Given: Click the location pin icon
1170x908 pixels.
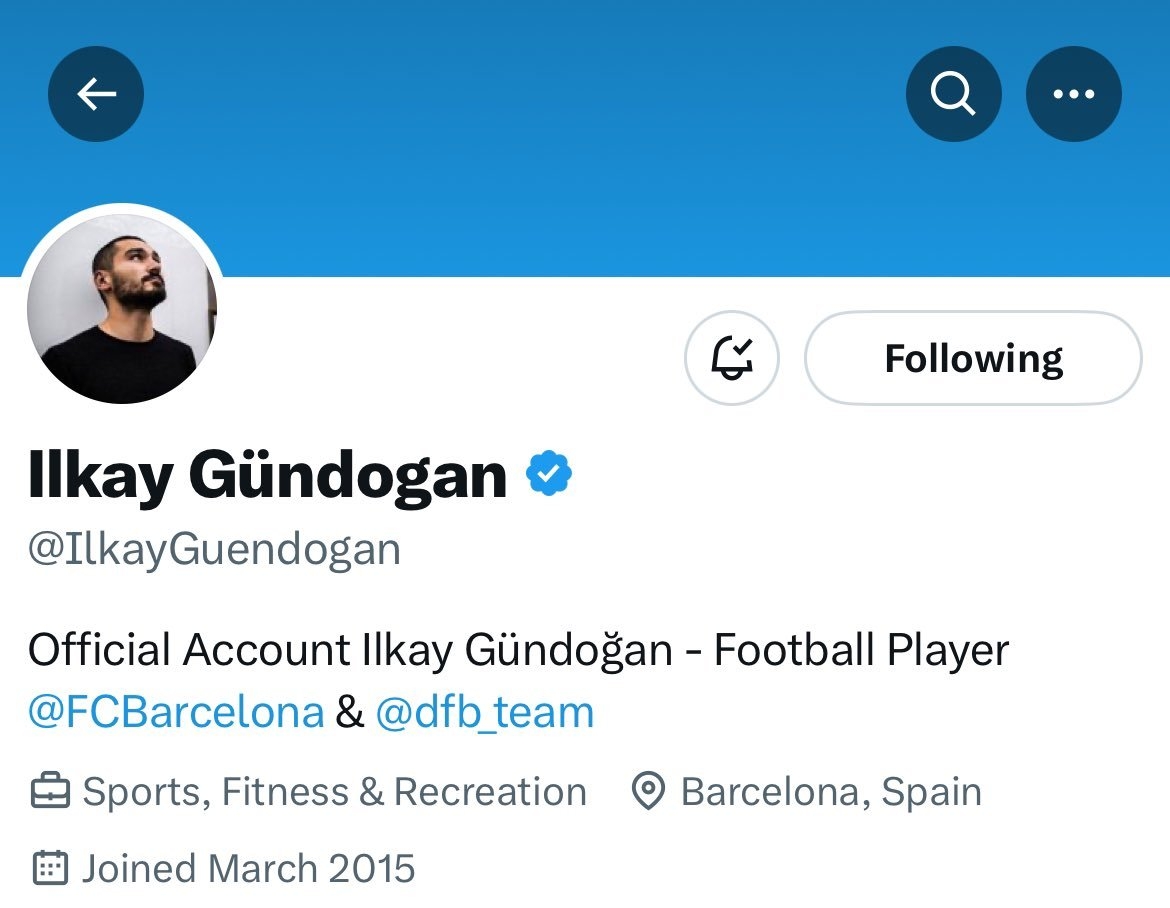Looking at the screenshot, I should tap(649, 793).
